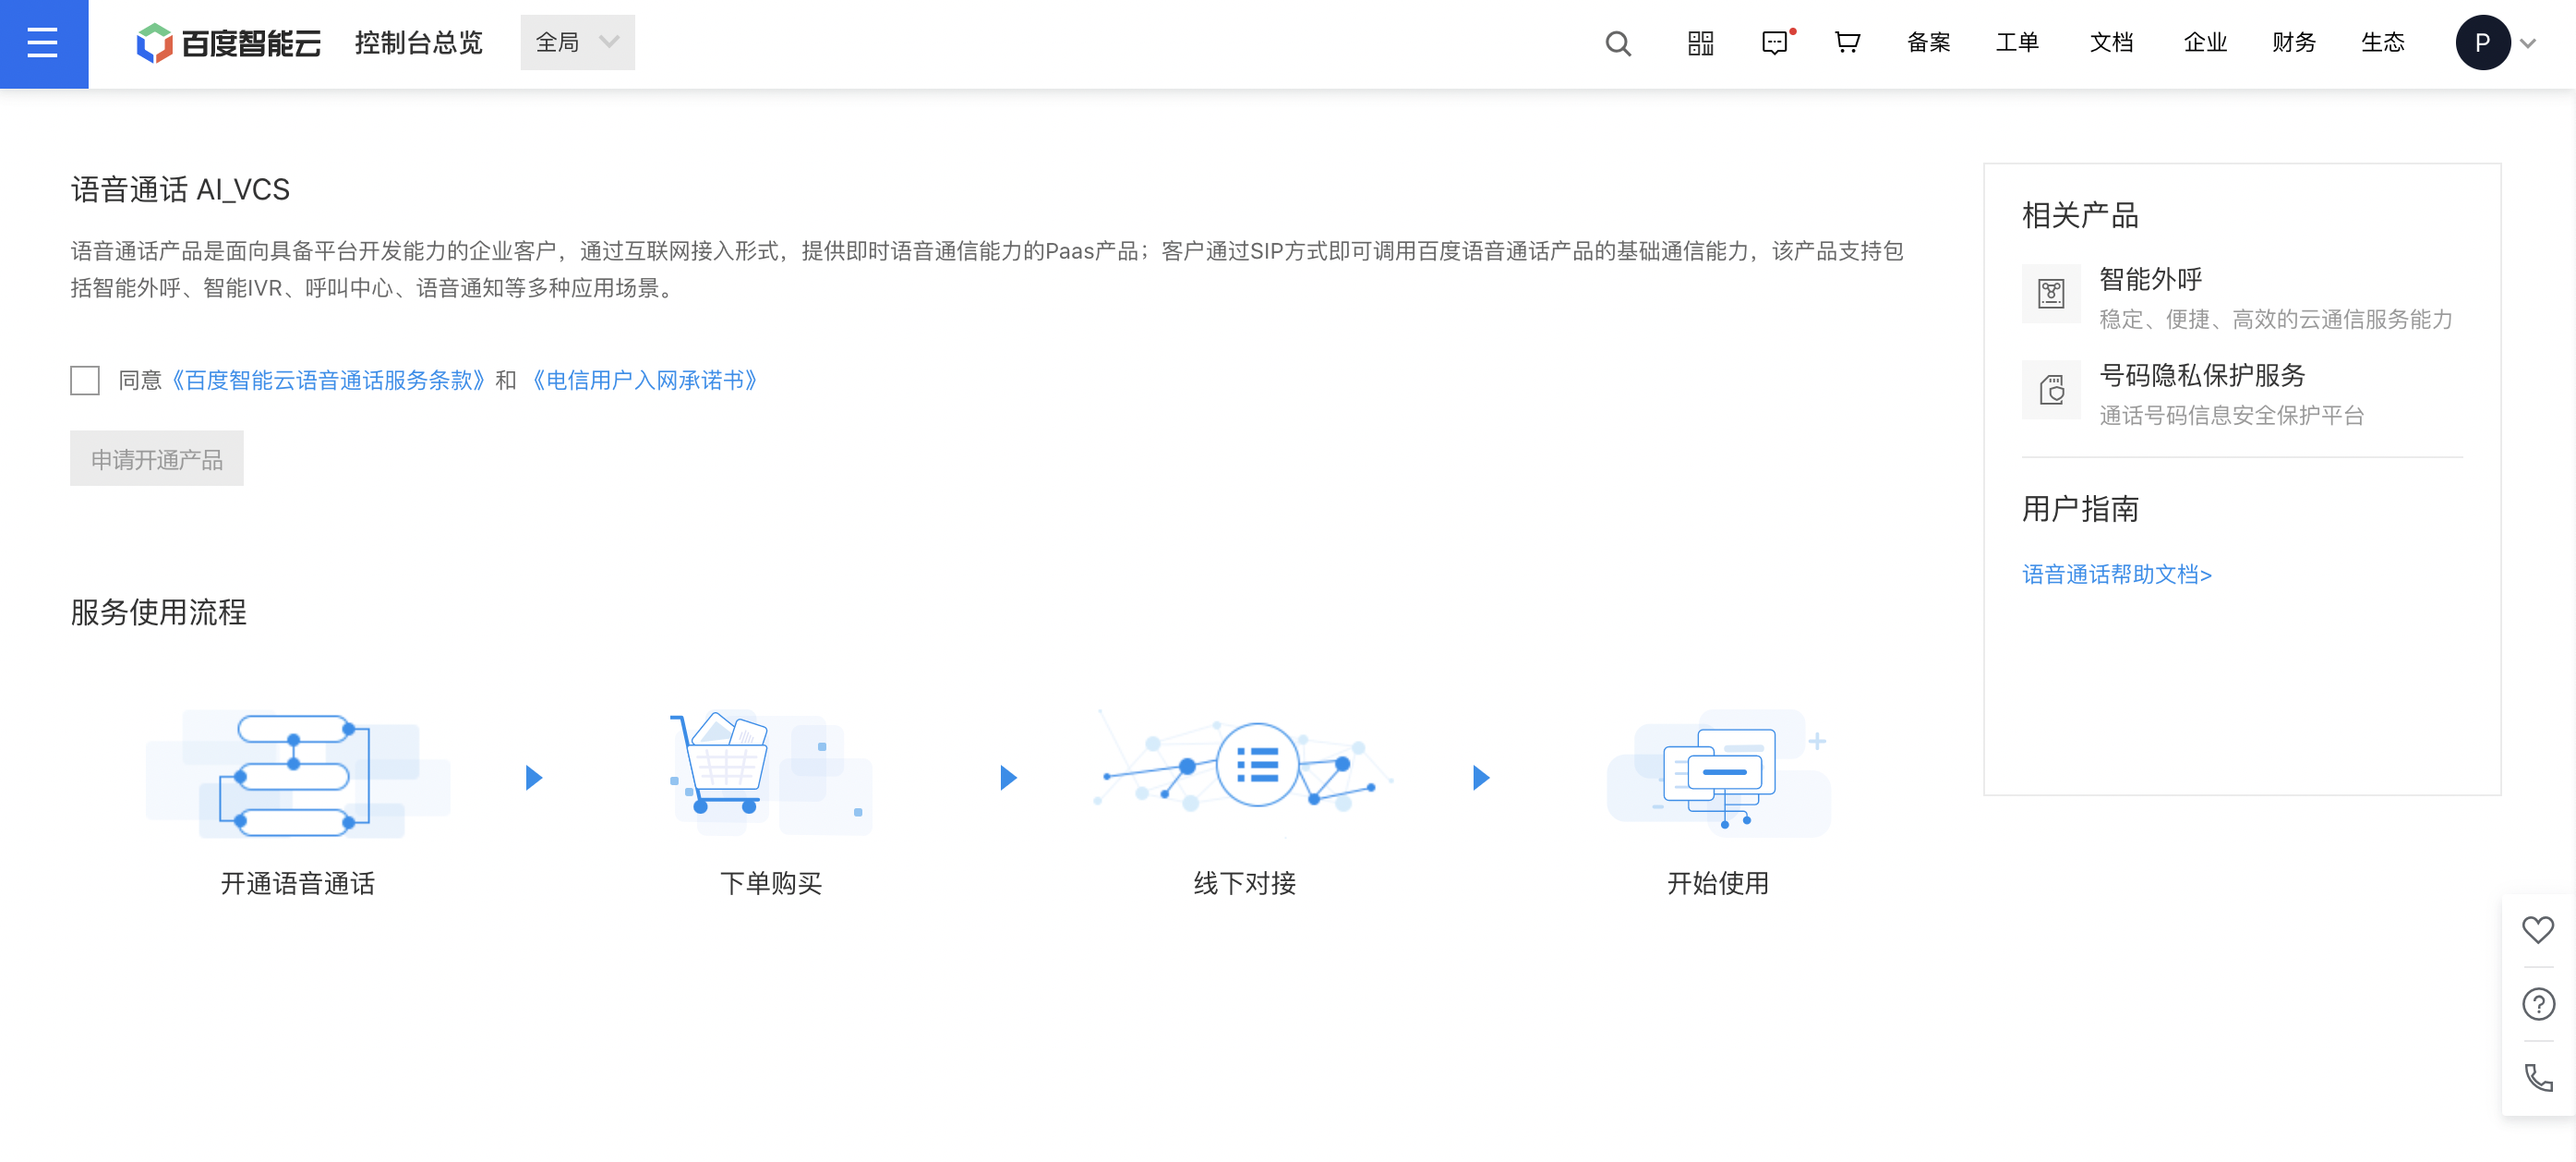Open the 工单 menu
The width and height of the screenshot is (2576, 1162).
tap(2017, 43)
